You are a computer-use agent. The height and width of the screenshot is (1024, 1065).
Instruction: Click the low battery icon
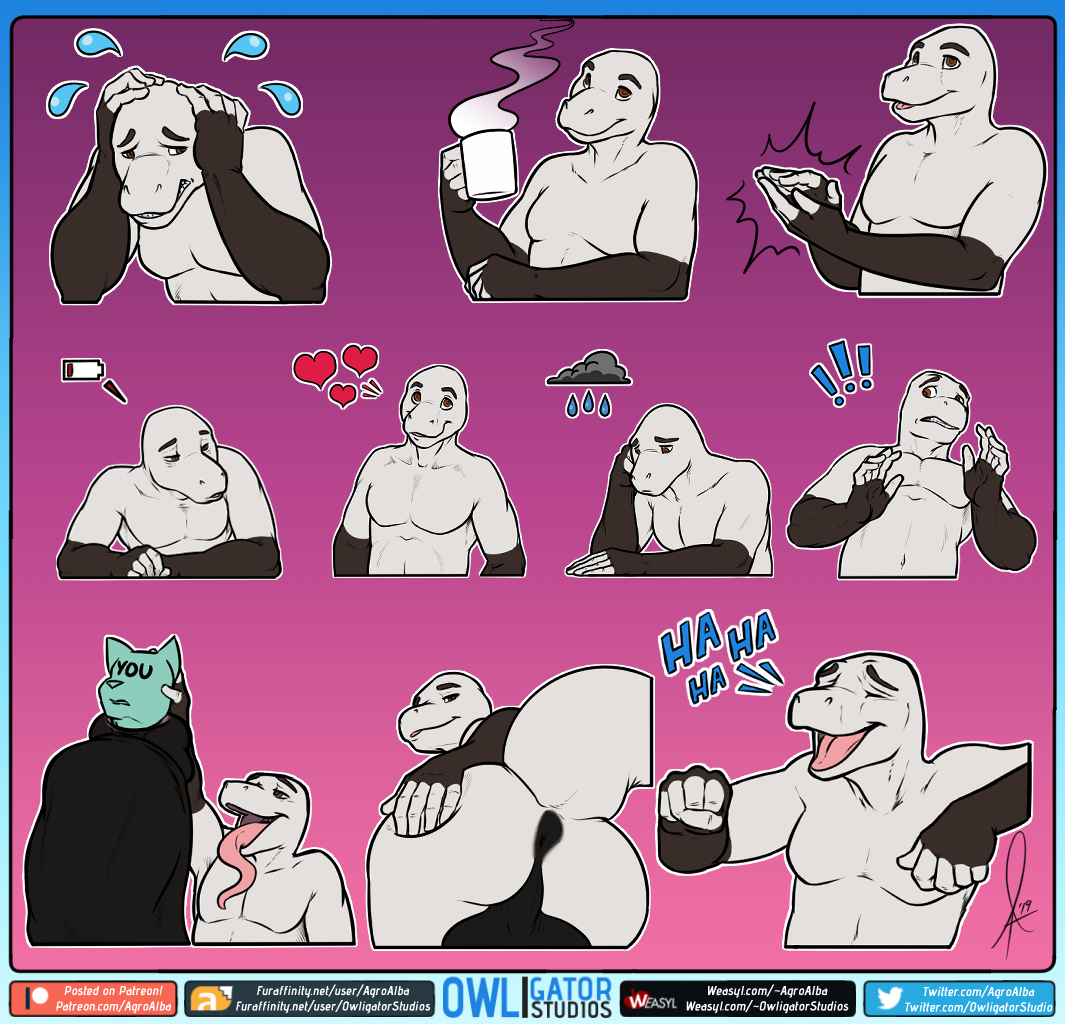[84, 370]
